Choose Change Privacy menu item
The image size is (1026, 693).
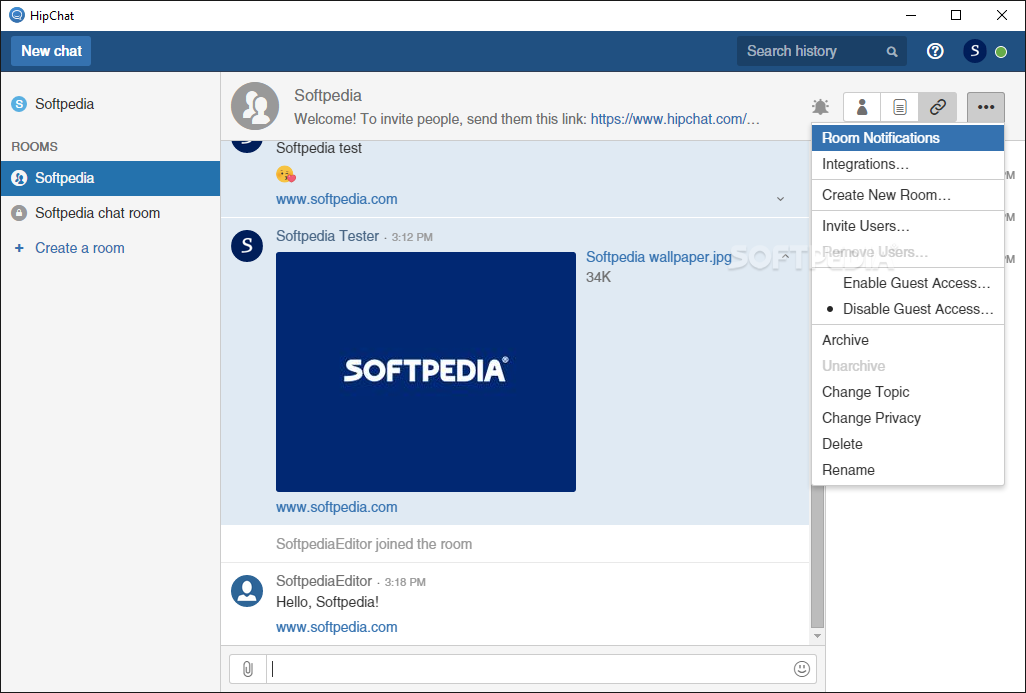pyautogui.click(x=908, y=418)
